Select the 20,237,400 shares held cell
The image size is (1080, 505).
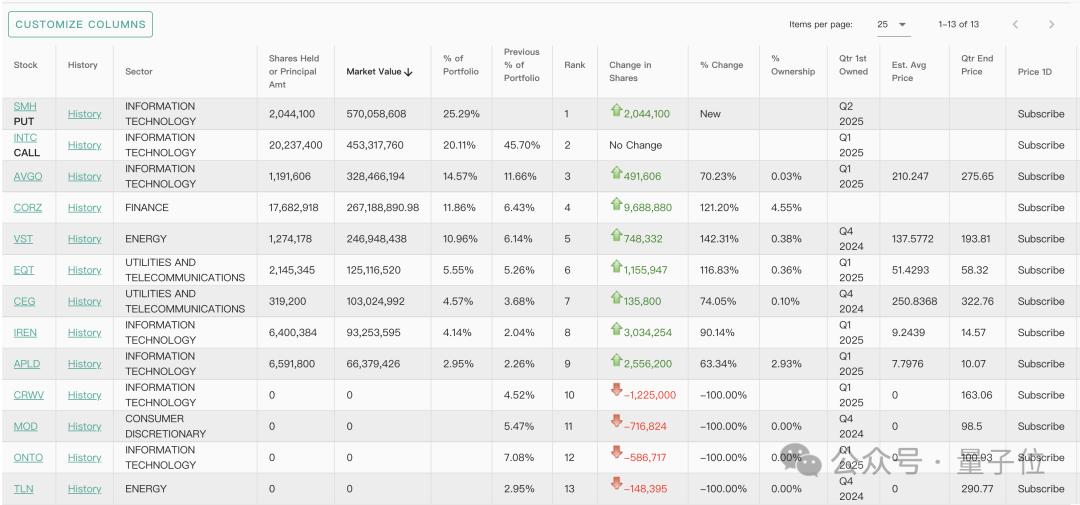click(295, 145)
